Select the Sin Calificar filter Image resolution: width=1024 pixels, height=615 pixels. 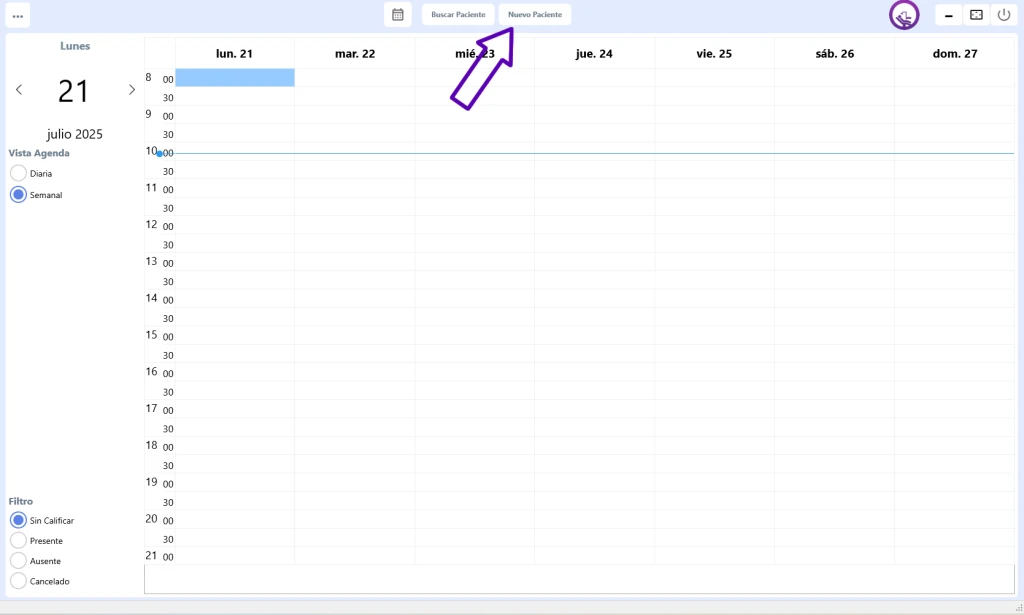click(18, 520)
